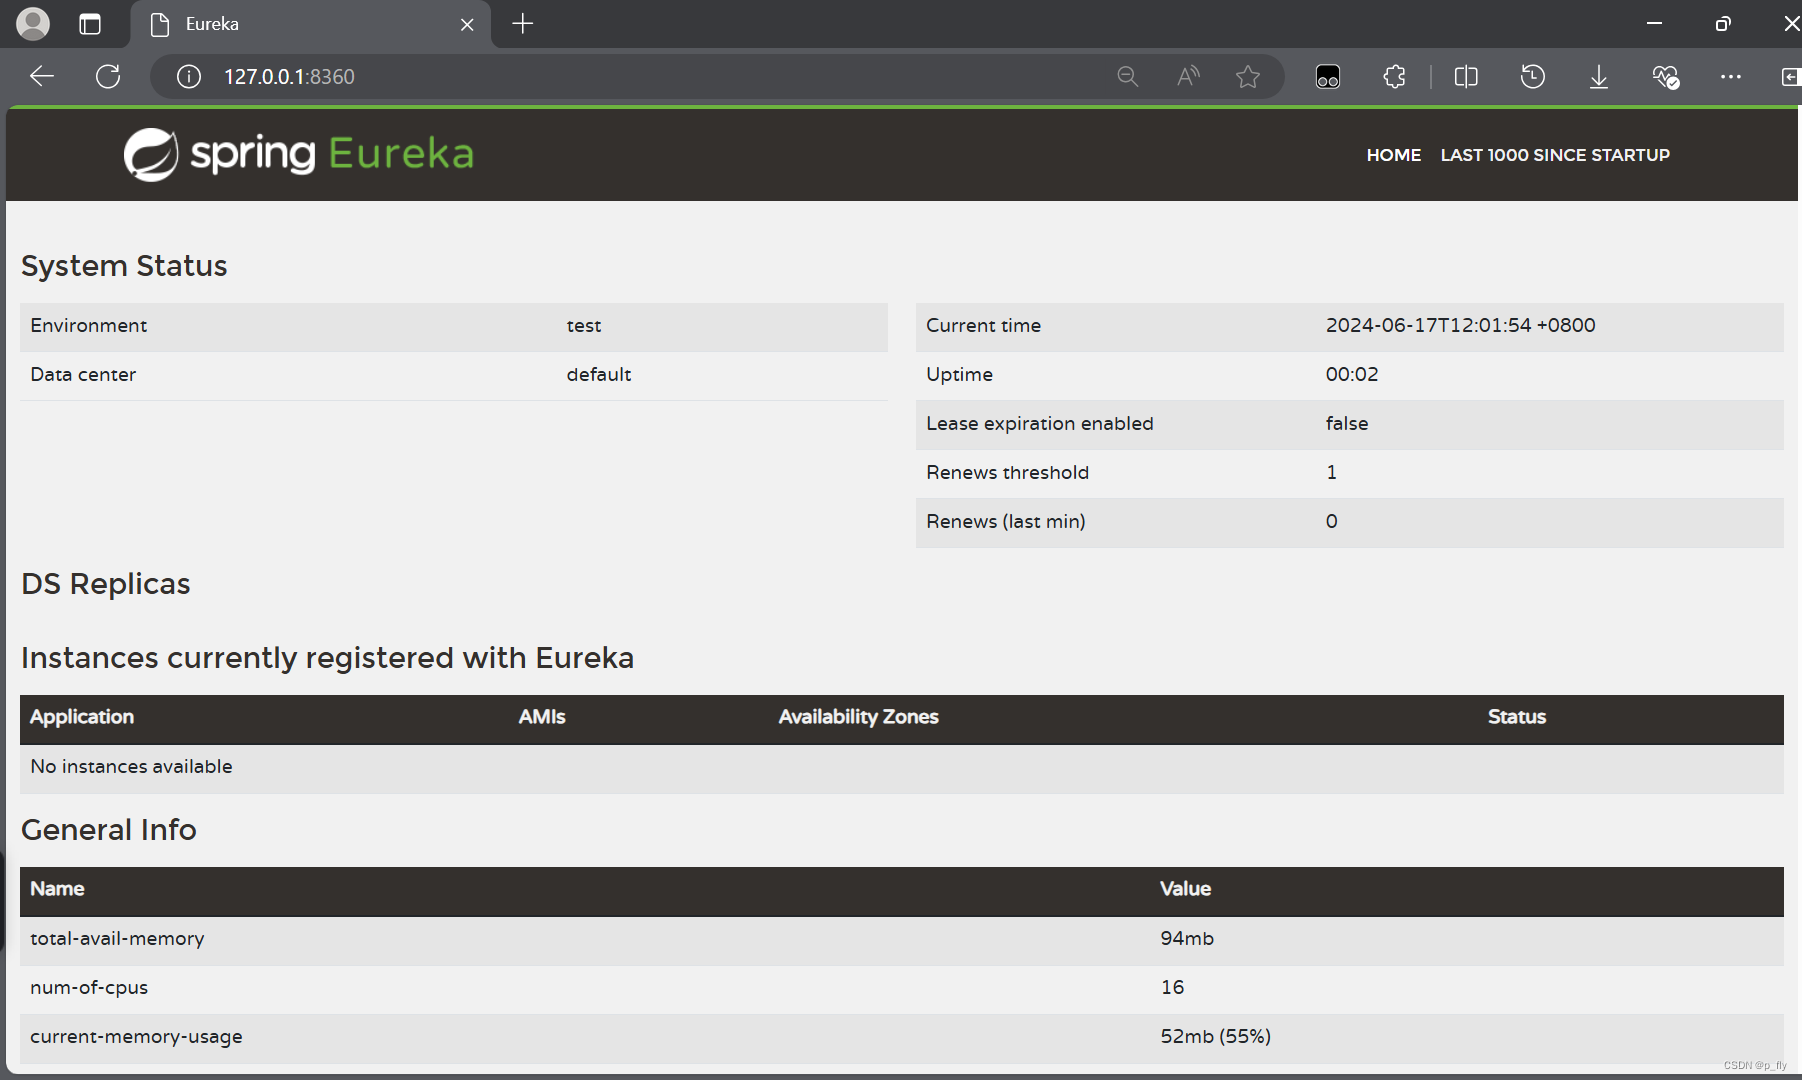
Task: Click the 'DS Replicas' heading
Action: click(x=106, y=584)
